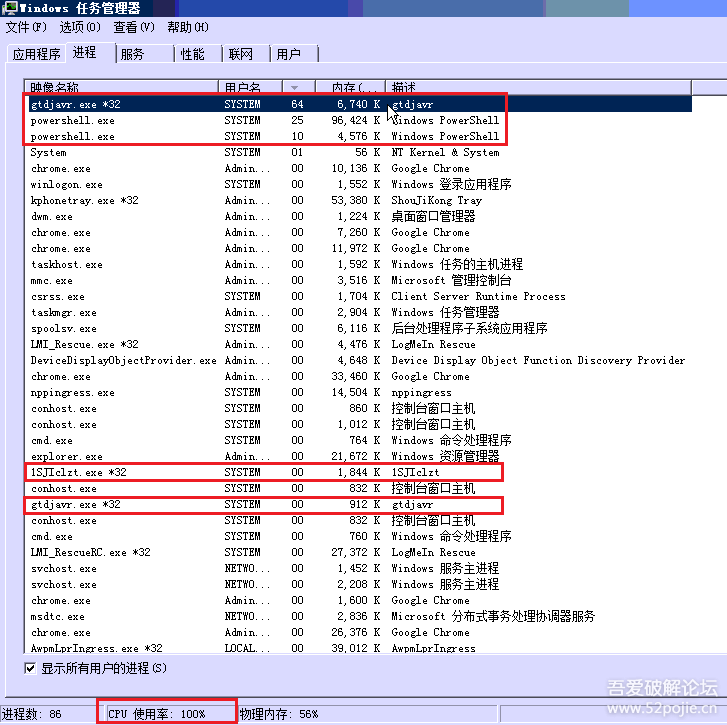This screenshot has width=727, height=725.
Task: Select the kphonetray.exe *32 row
Action: tap(358, 200)
